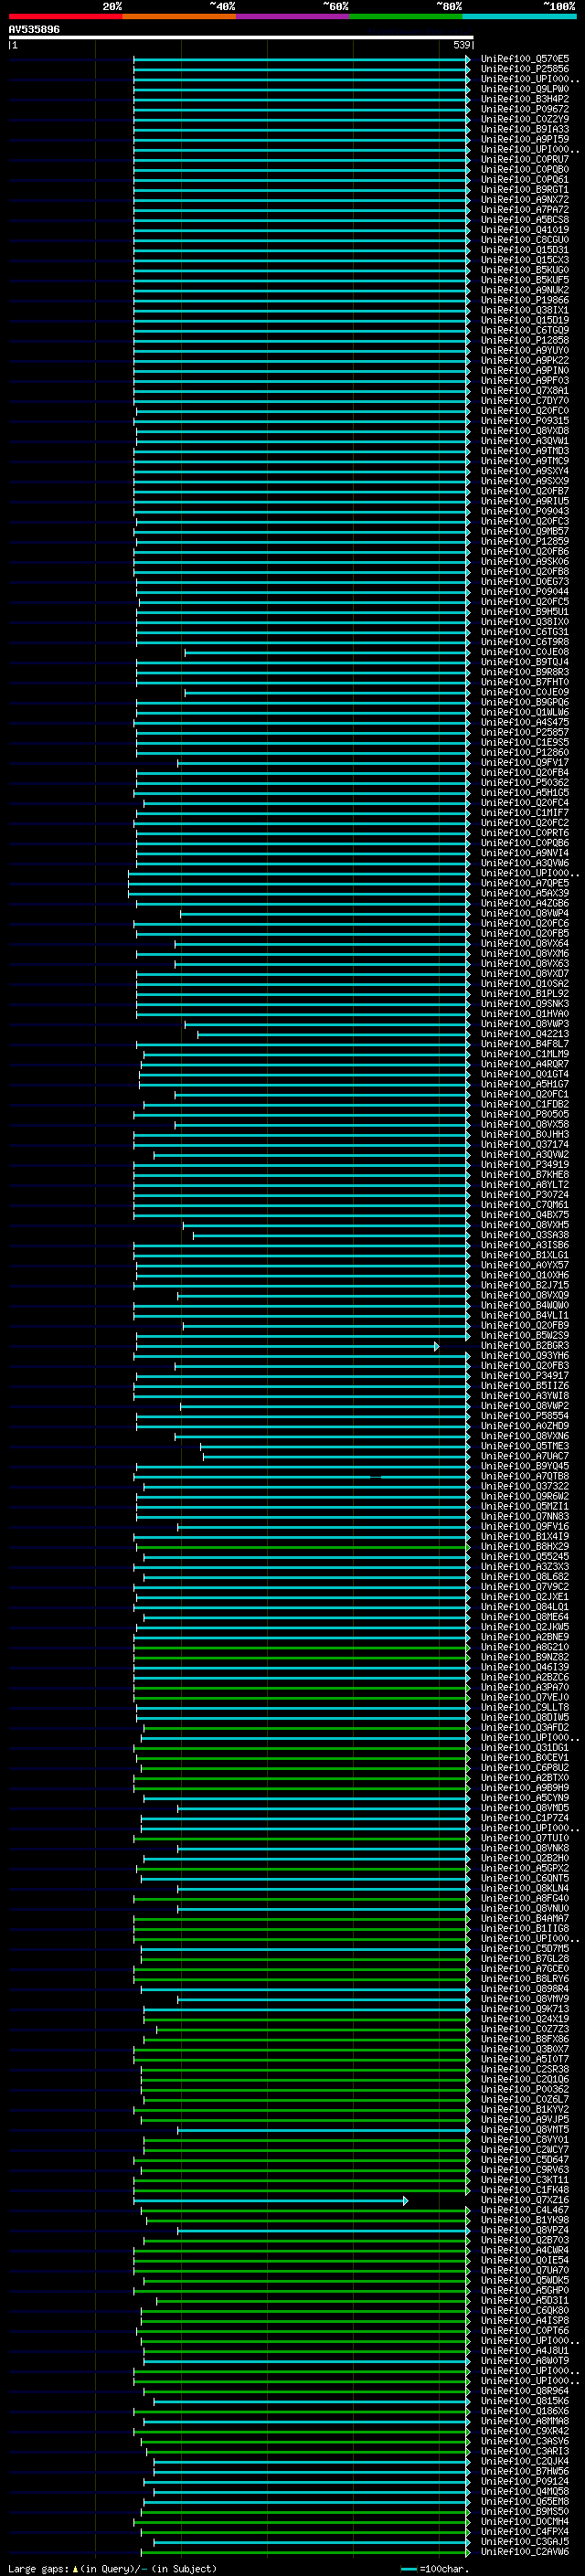Select the UniRef100_Q41019 label
The height and width of the screenshot is (2576, 585).
click(x=525, y=230)
